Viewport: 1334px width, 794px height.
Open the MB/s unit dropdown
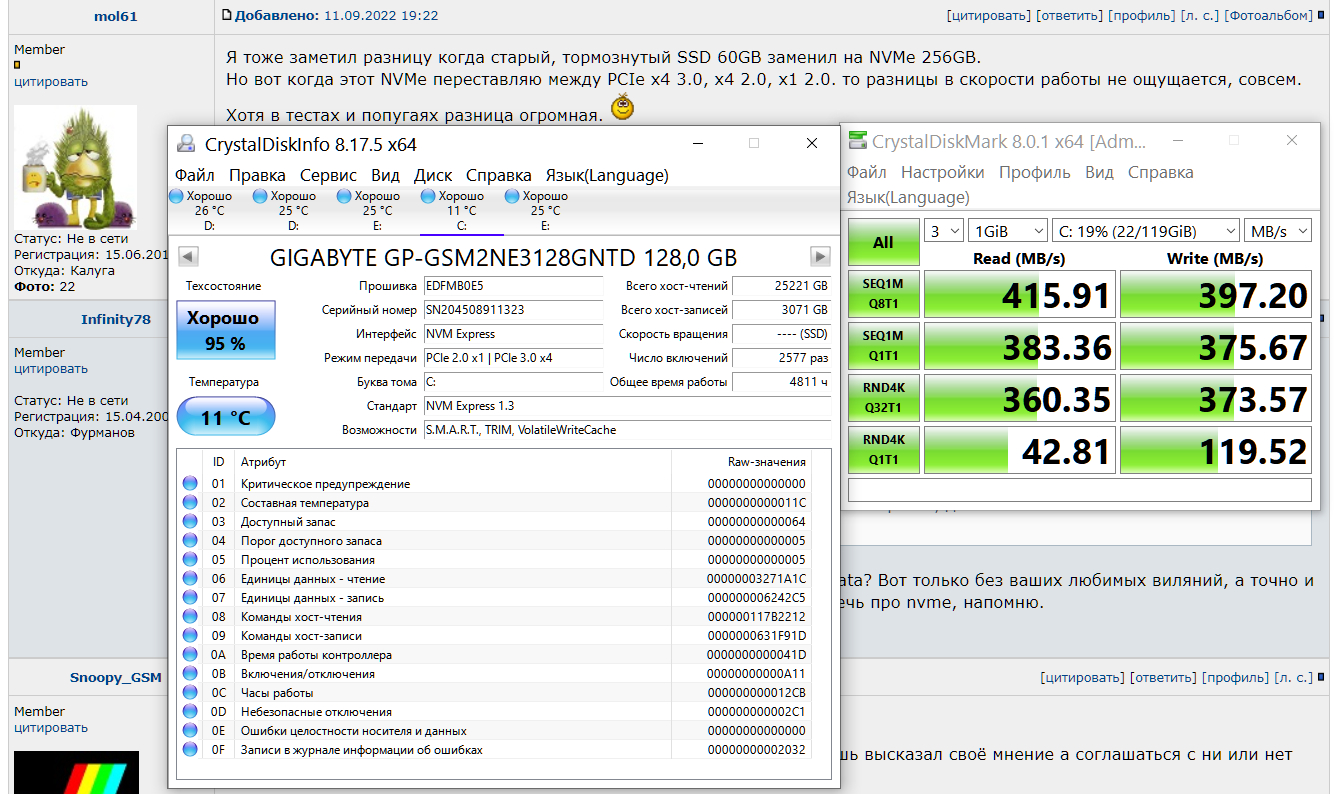point(1278,231)
